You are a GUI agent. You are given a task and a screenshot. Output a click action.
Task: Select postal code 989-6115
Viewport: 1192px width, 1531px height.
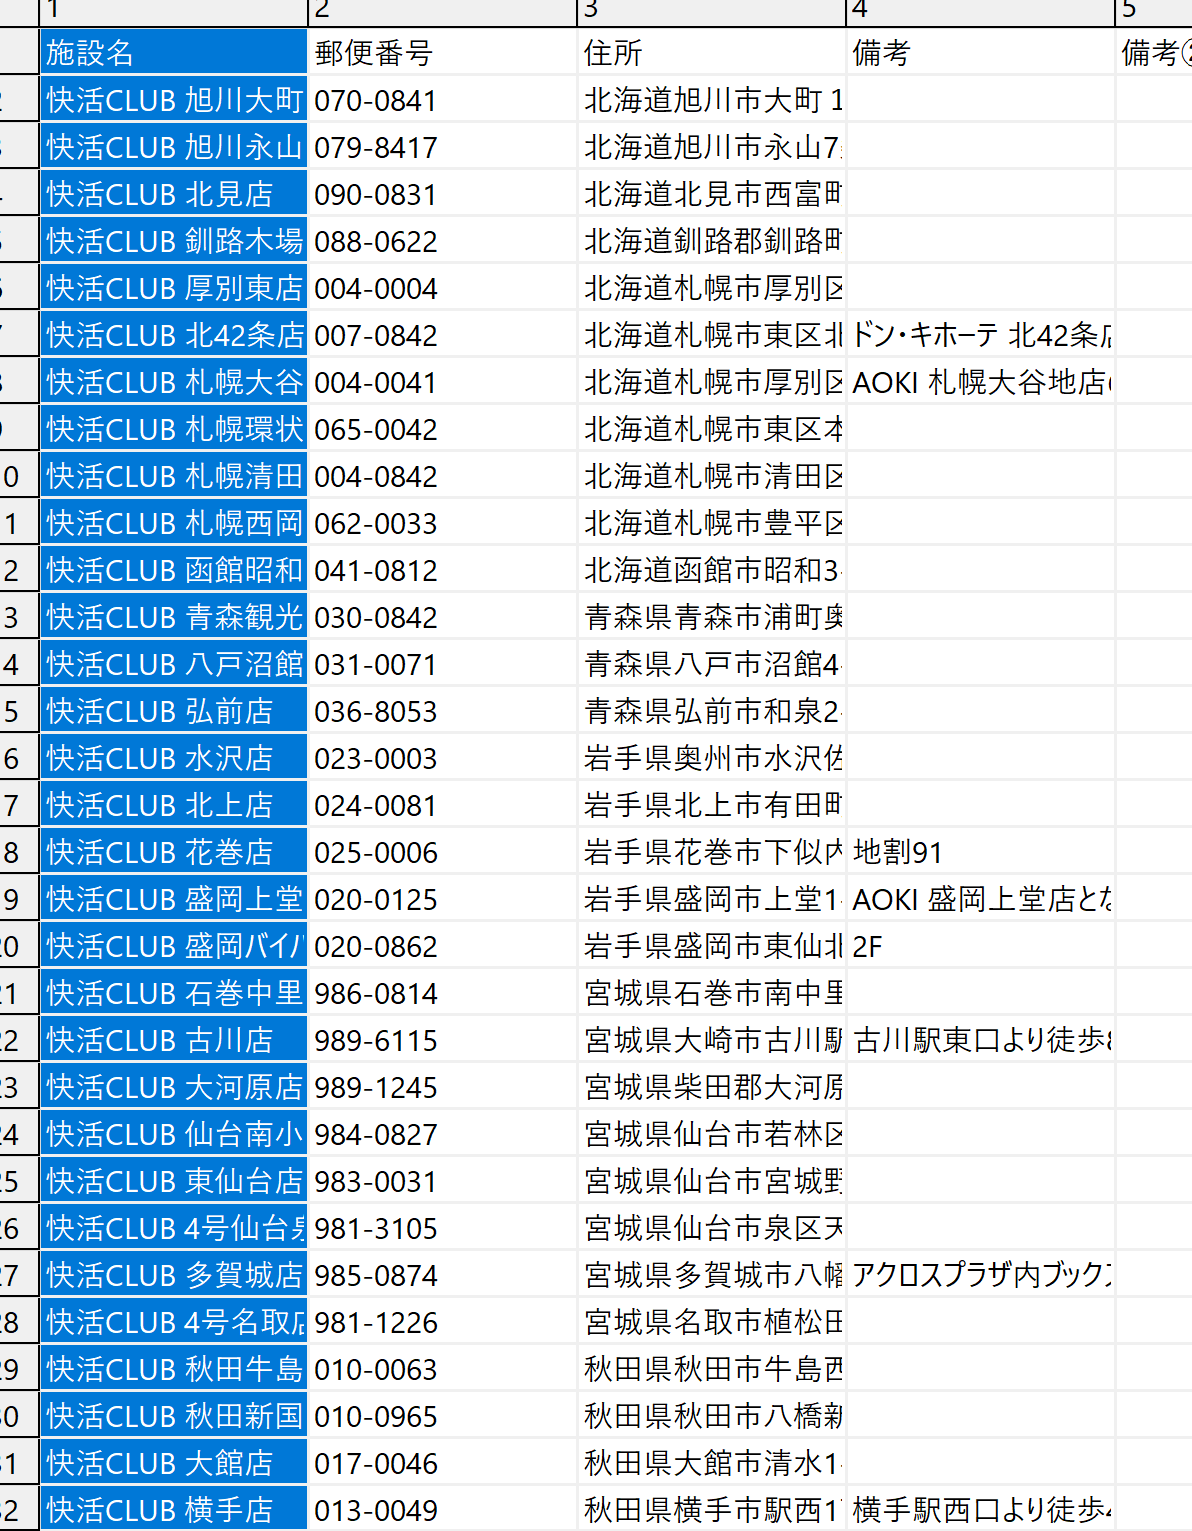(442, 1039)
